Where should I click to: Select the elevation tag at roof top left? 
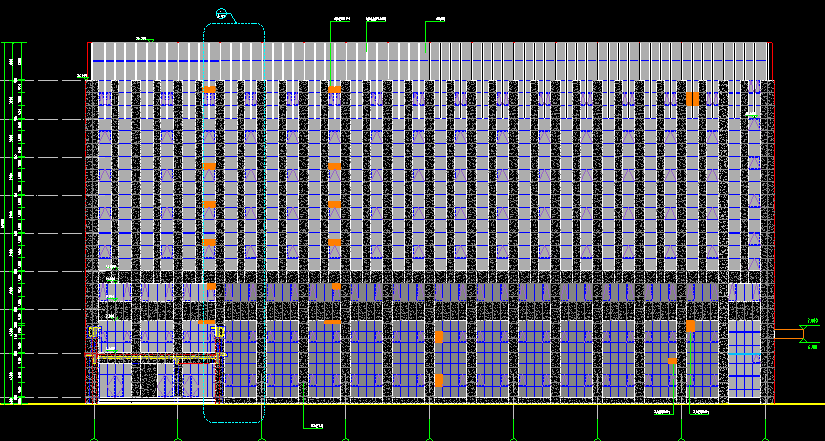(x=144, y=39)
